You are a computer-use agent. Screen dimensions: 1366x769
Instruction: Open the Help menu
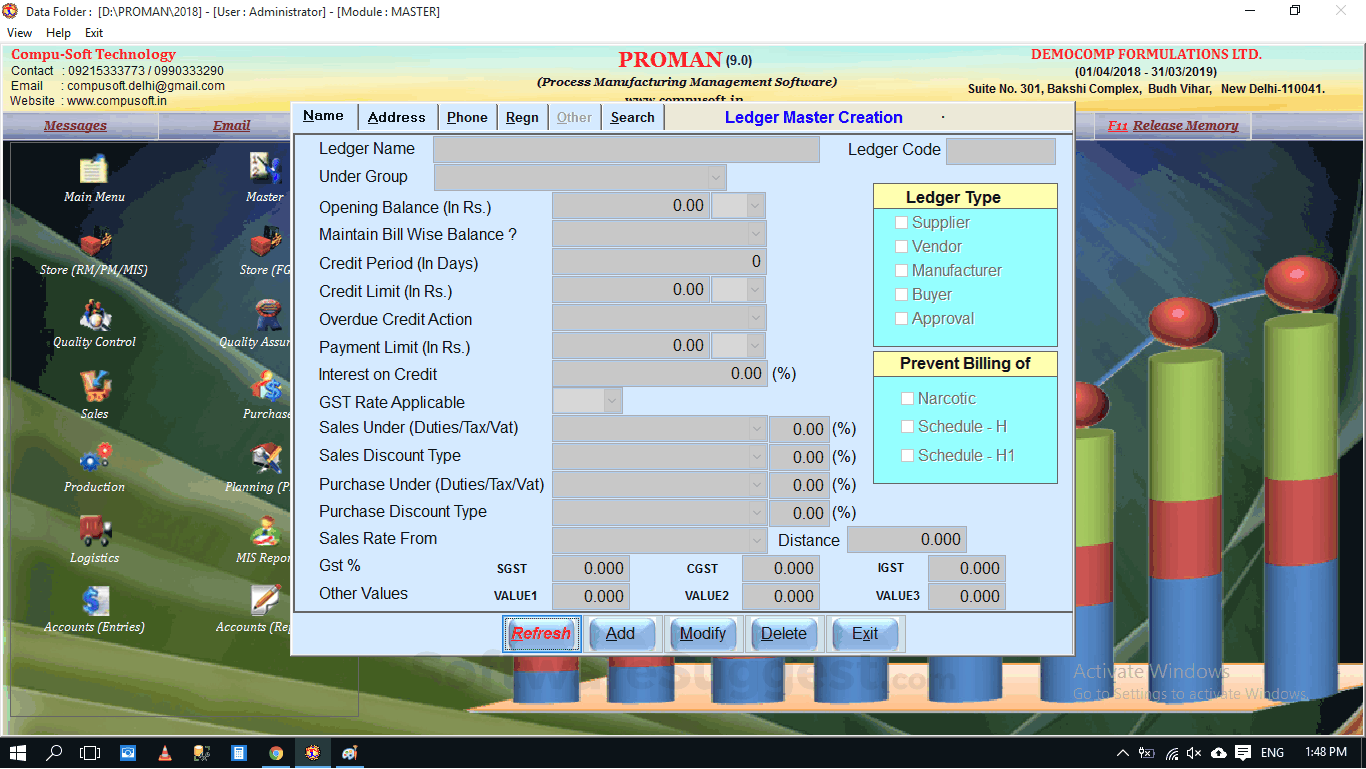(x=58, y=32)
